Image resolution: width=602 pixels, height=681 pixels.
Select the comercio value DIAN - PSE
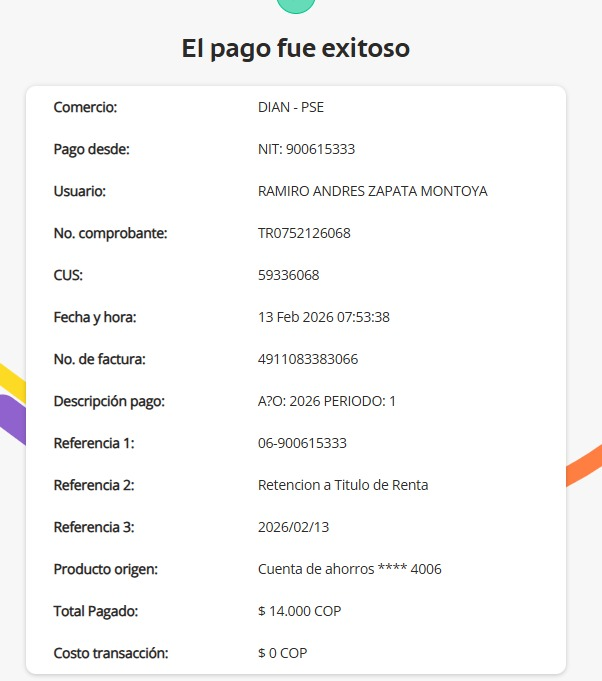pos(291,107)
